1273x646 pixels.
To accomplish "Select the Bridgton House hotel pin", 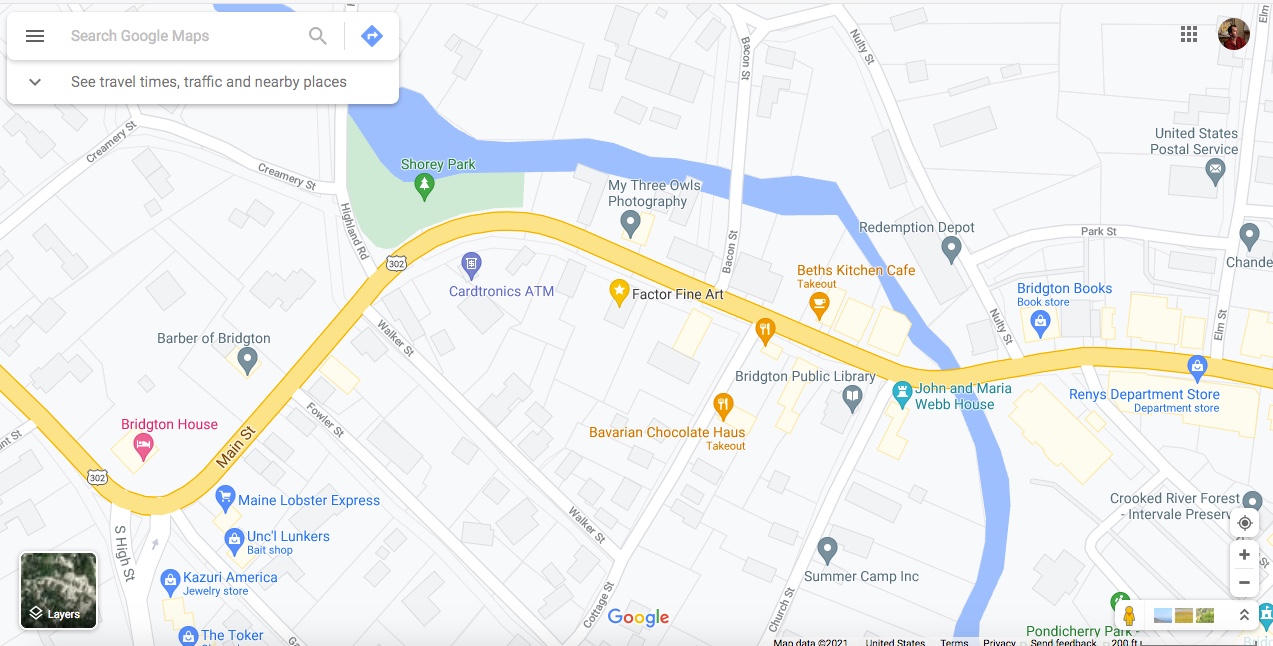I will [143, 447].
